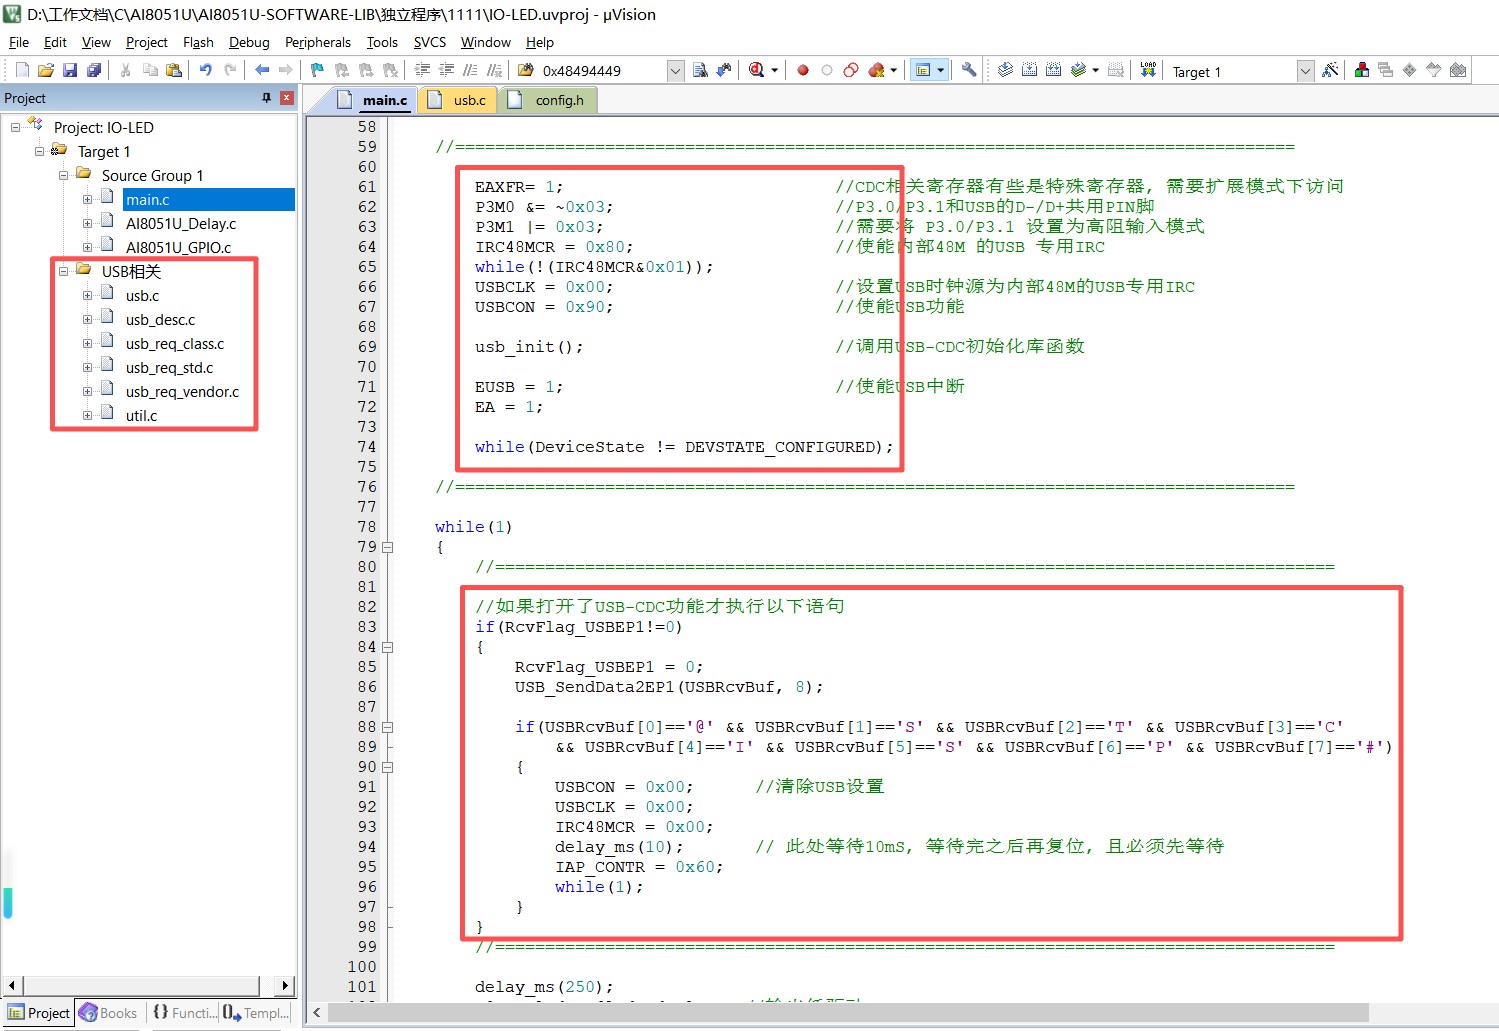Open Options for Target magic wand icon
Viewport: 1499px width, 1031px height.
click(x=1329, y=70)
